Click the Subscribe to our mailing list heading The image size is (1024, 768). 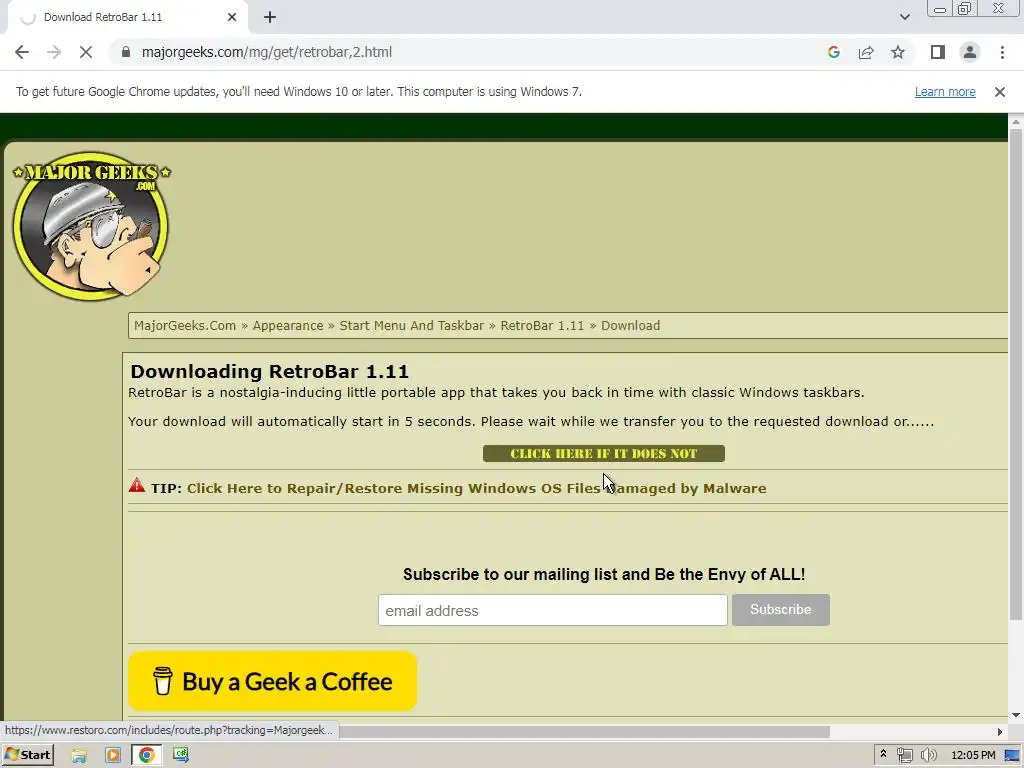tap(604, 575)
